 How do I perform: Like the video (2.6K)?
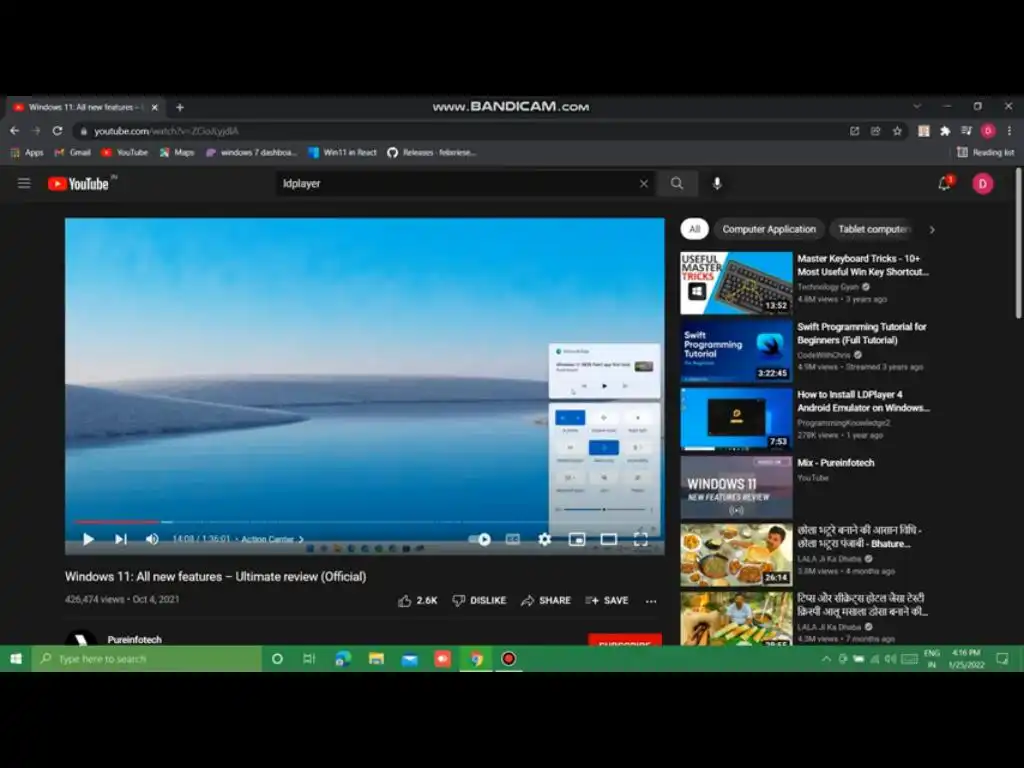coord(417,600)
